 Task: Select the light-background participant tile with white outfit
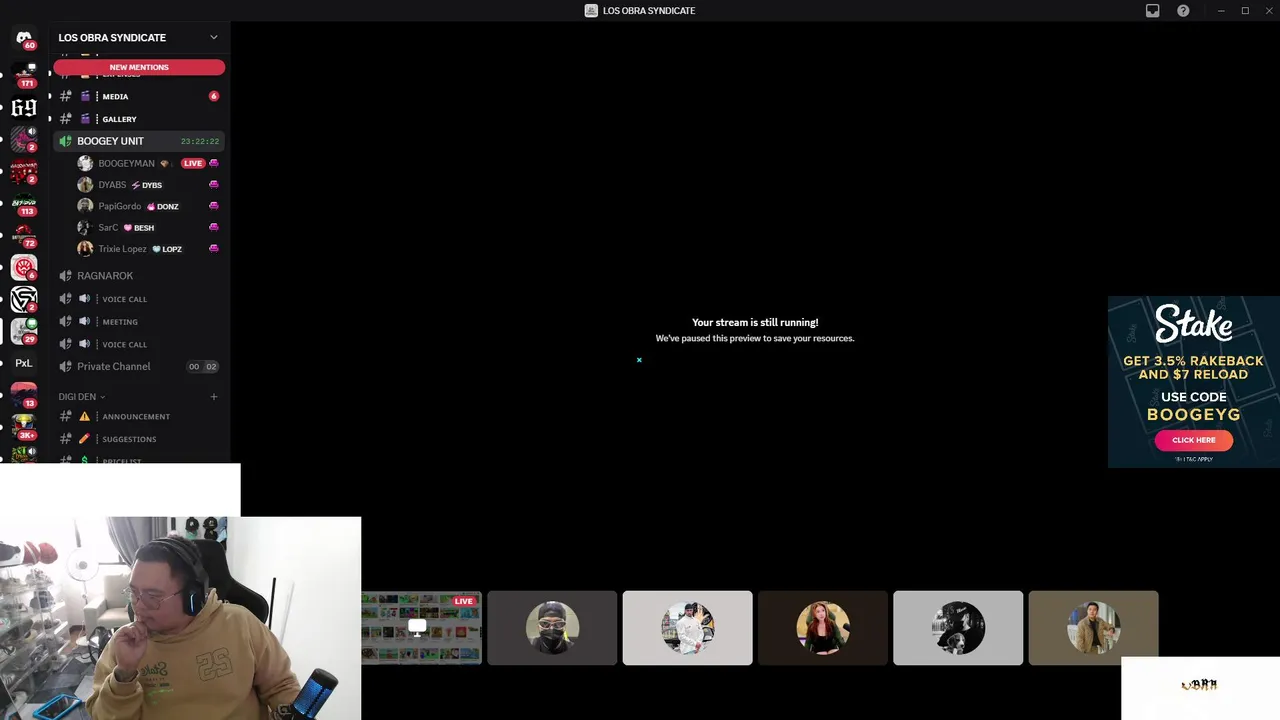click(x=687, y=628)
